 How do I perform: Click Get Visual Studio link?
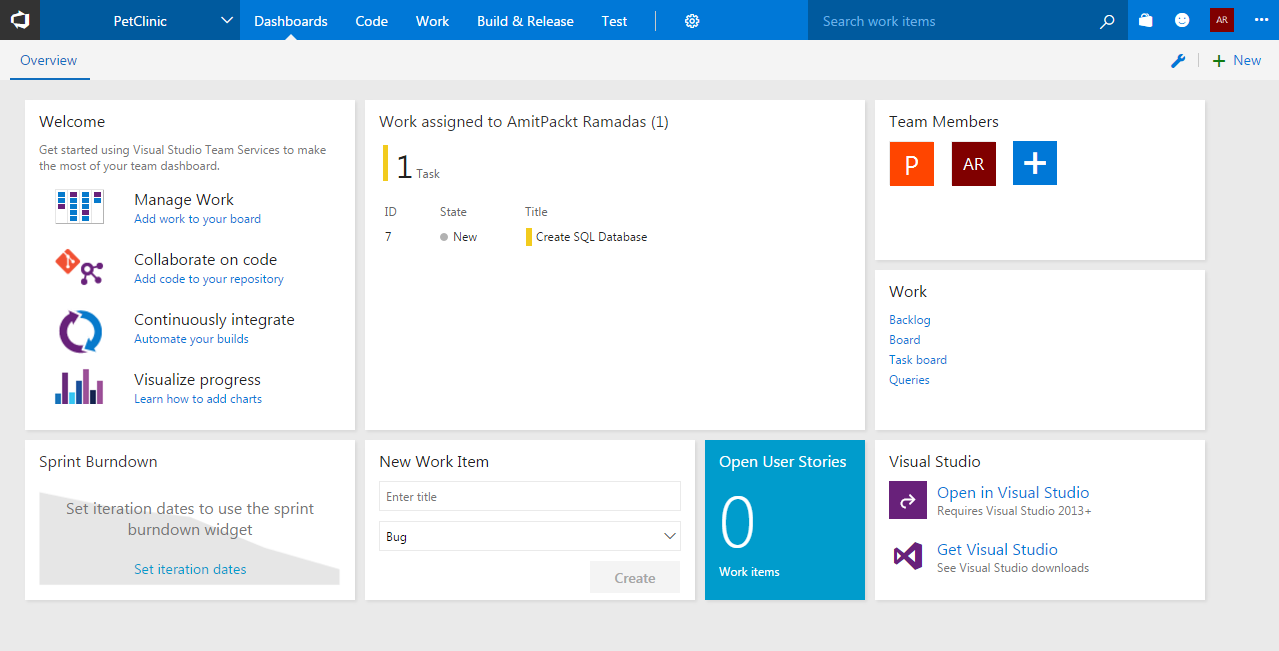click(x=997, y=549)
